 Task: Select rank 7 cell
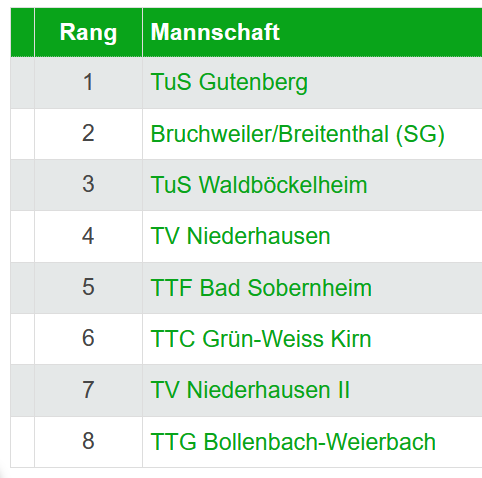tap(88, 390)
